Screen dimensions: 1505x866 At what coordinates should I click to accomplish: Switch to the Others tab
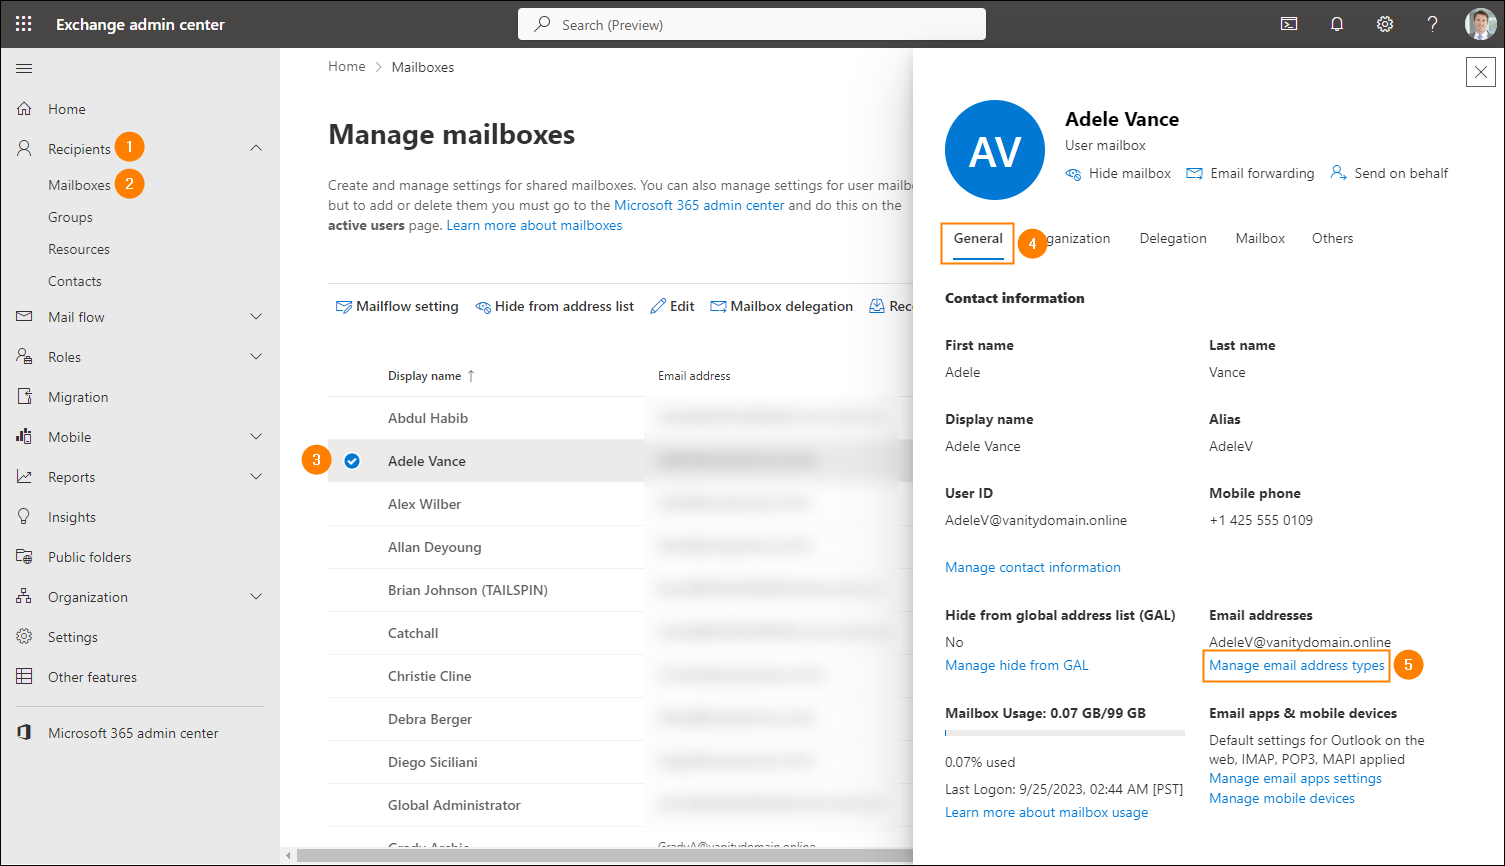point(1332,239)
